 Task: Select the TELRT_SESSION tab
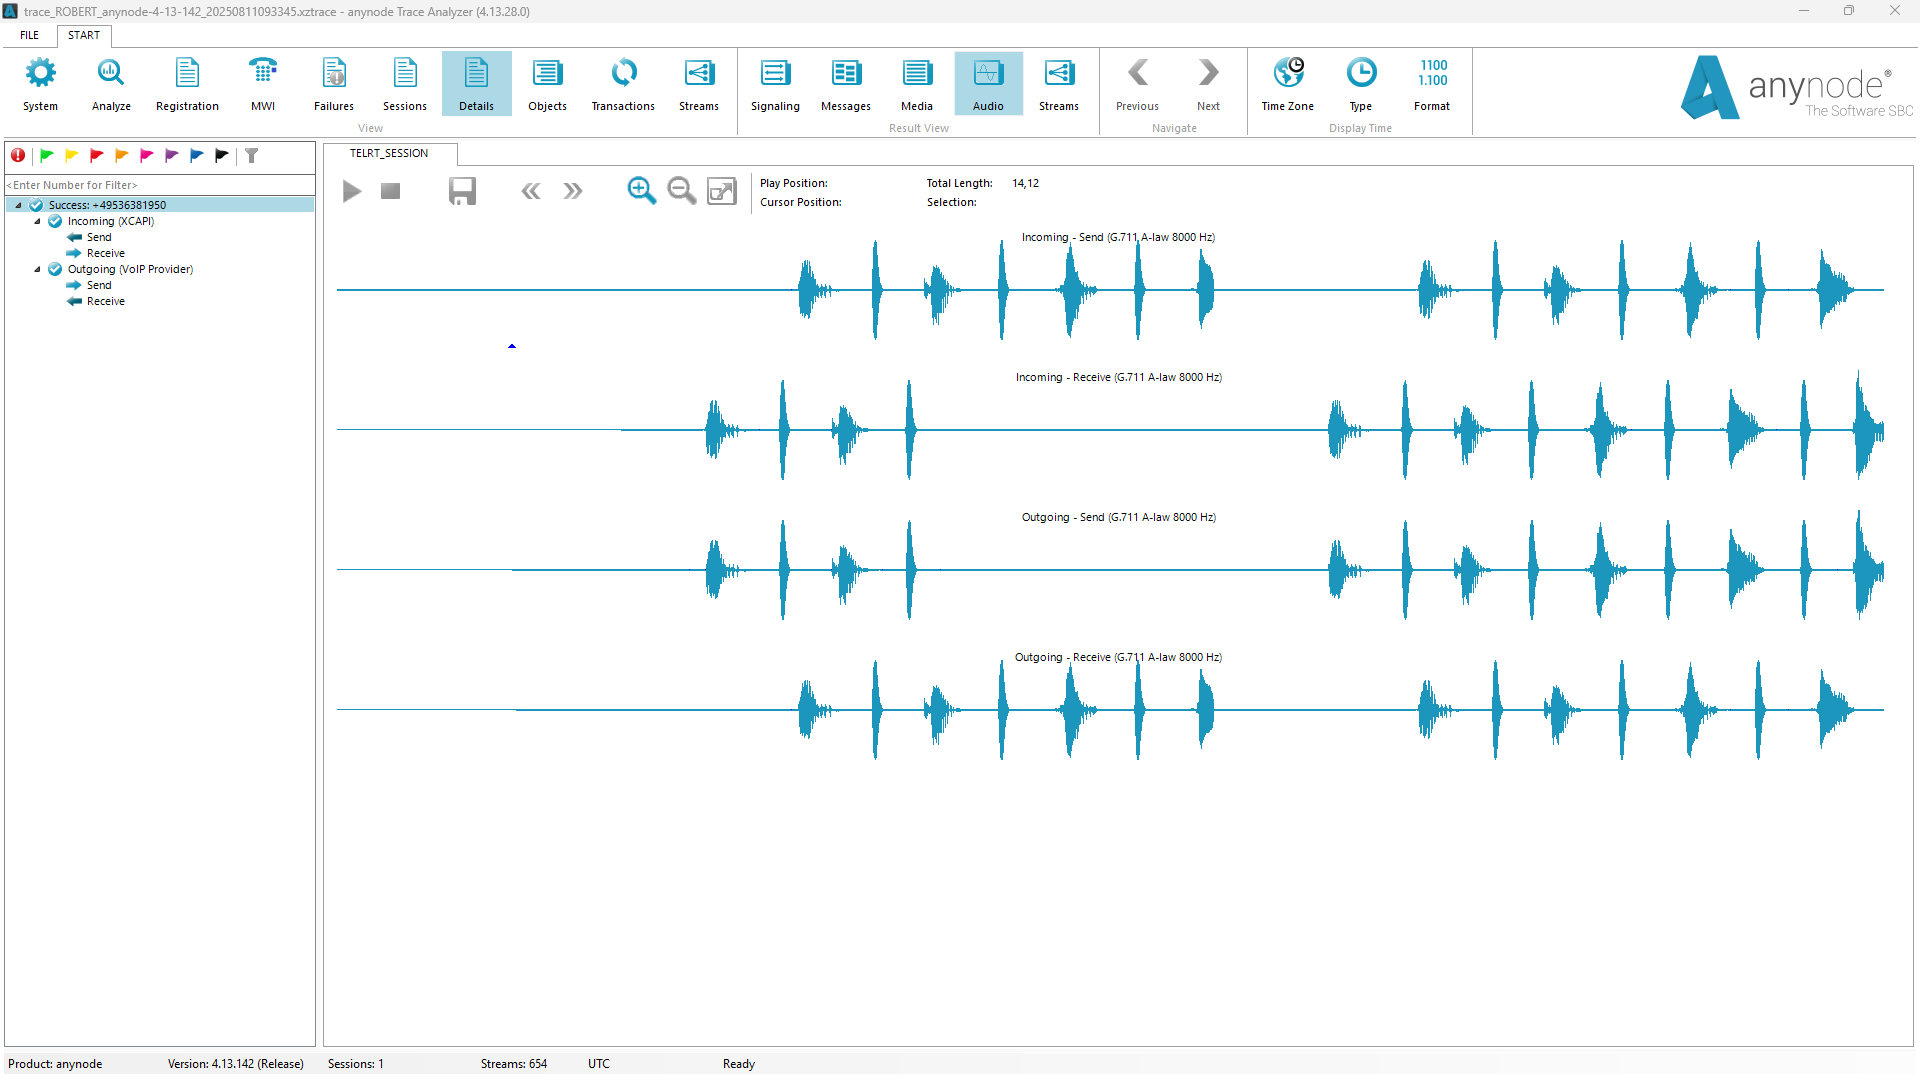pyautogui.click(x=389, y=153)
